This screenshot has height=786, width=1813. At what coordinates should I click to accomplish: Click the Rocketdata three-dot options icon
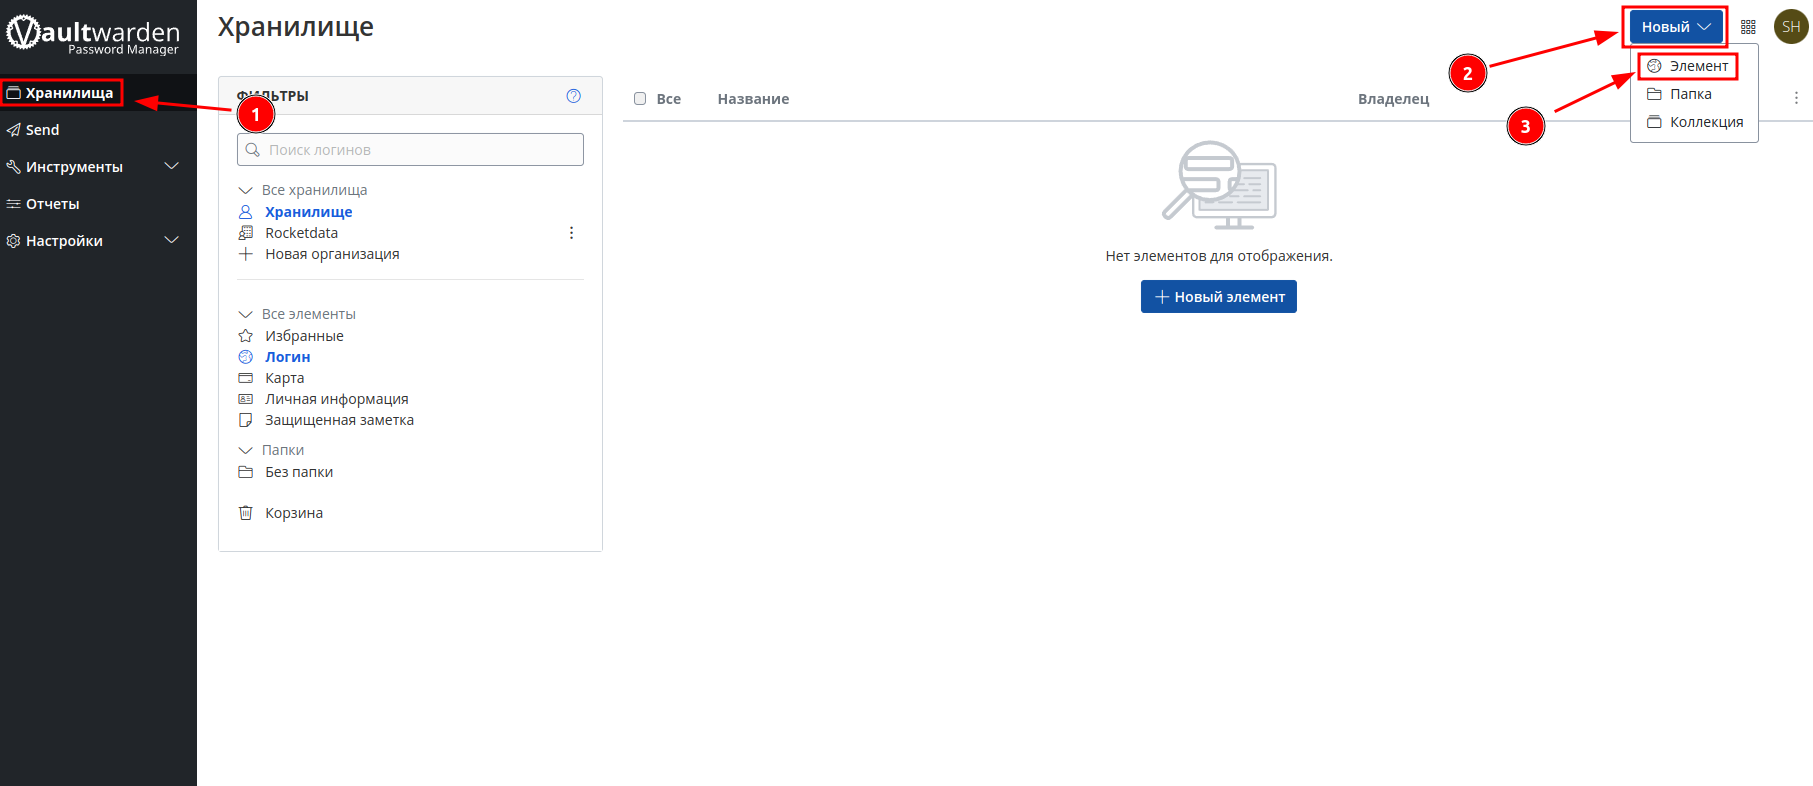(x=571, y=233)
